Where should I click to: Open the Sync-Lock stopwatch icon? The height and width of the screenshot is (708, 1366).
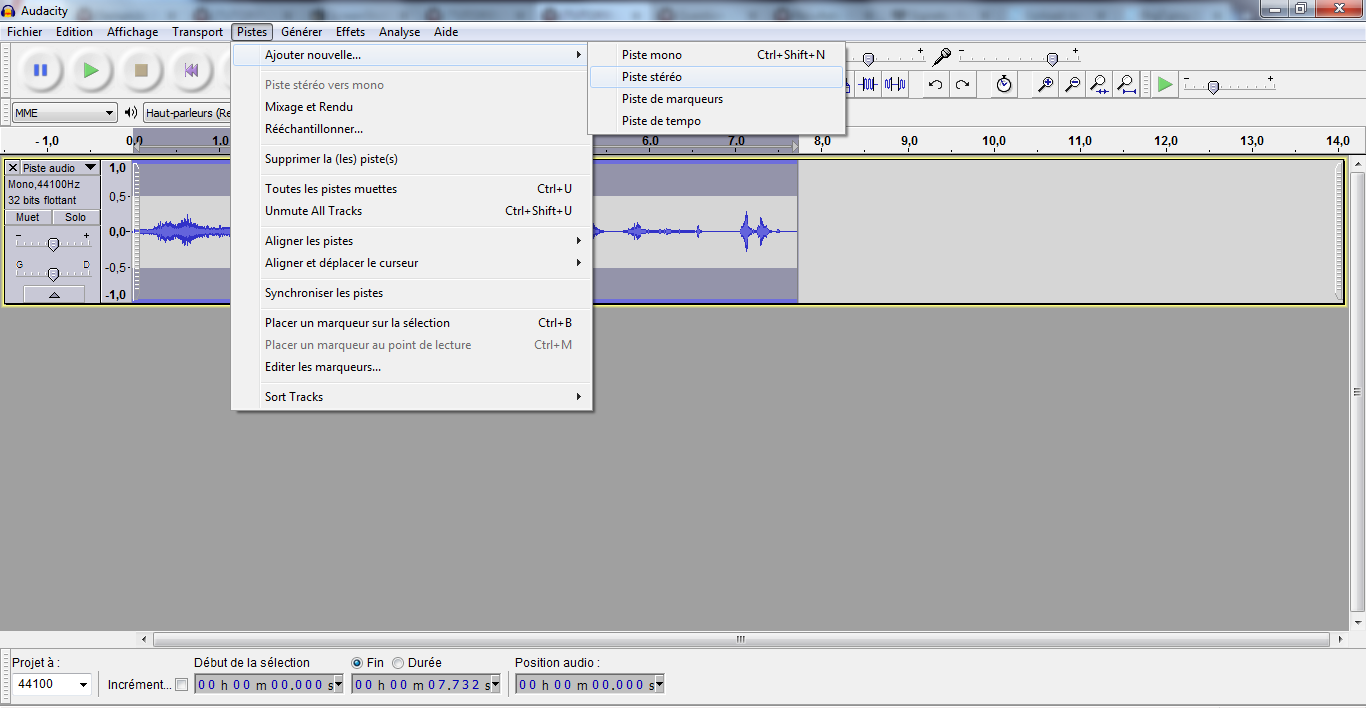tap(1004, 85)
